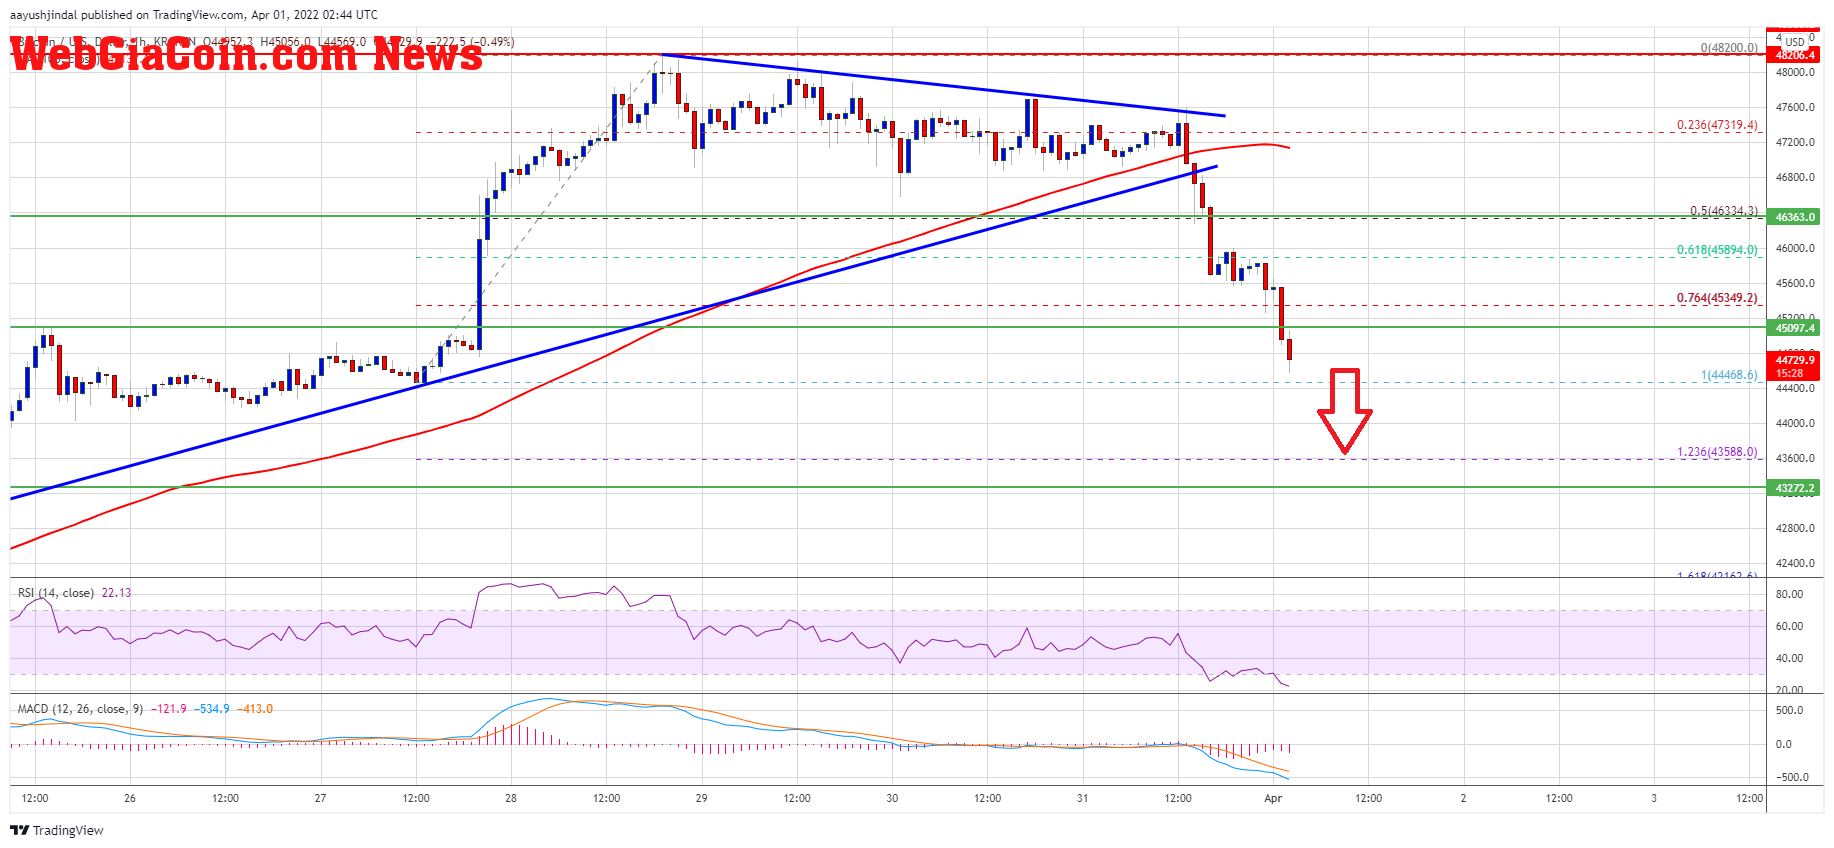This screenshot has width=1834, height=848.
Task: Select the 0.764(45349.2) Fibonacci label
Action: click(1717, 298)
